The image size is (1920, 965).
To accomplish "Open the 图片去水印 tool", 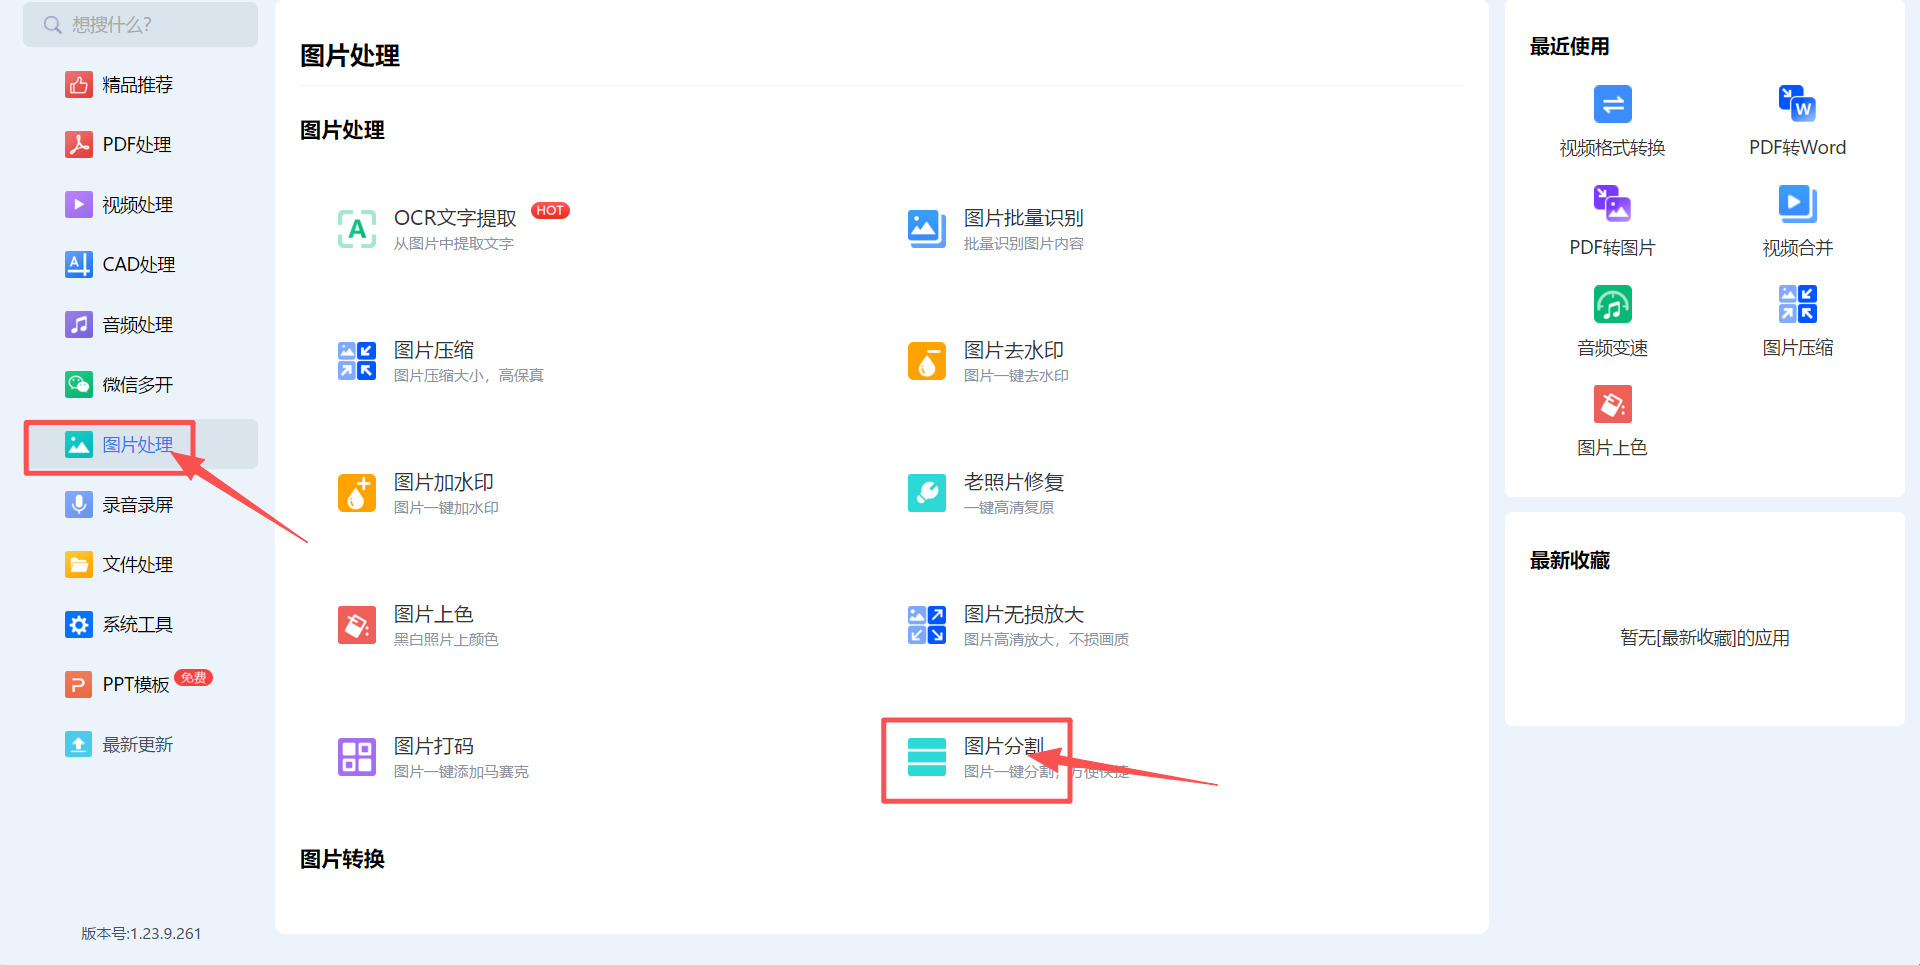I will click(988, 361).
